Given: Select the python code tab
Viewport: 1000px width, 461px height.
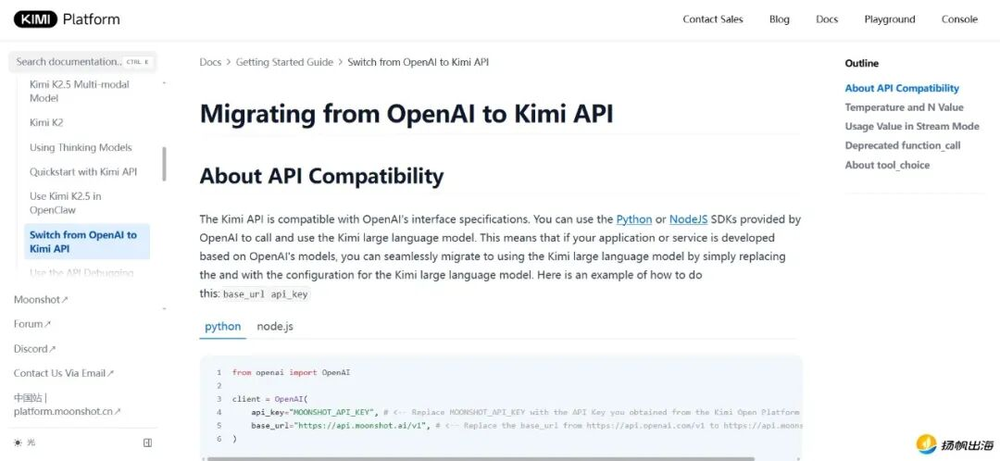Looking at the screenshot, I should [222, 326].
